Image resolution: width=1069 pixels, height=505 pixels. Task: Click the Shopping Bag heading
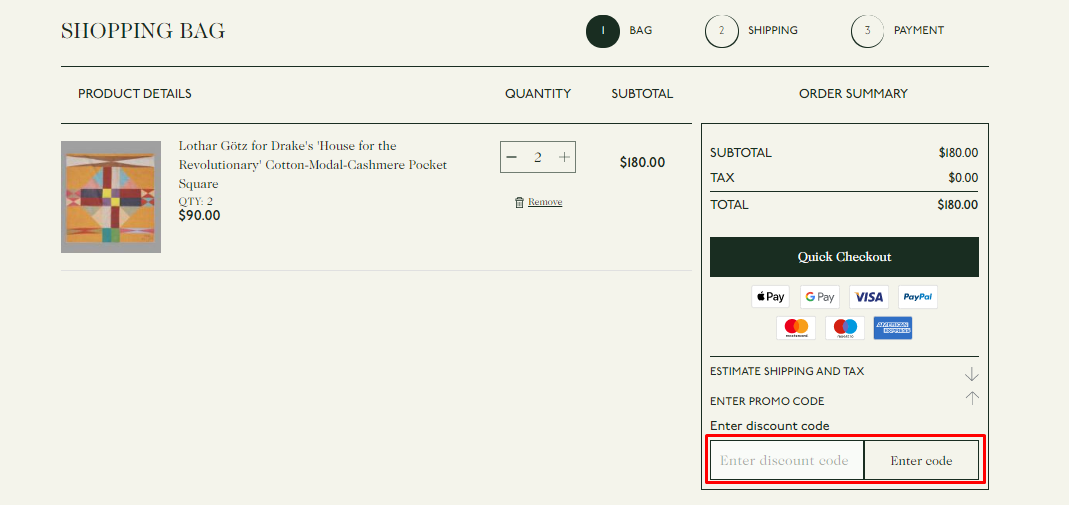[143, 31]
